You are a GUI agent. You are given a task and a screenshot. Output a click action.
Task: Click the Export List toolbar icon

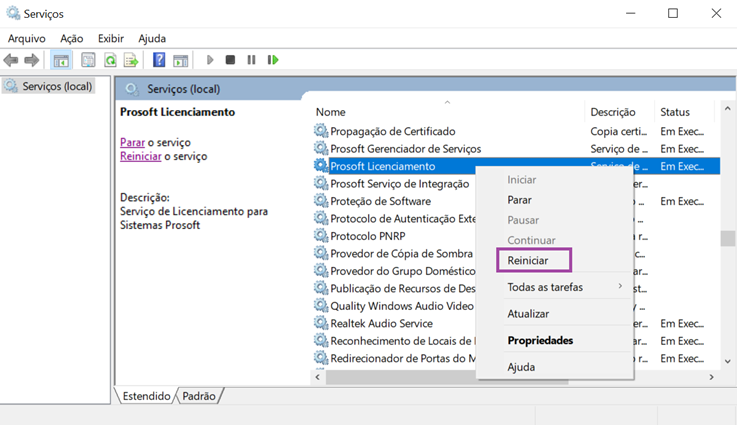tap(131, 60)
